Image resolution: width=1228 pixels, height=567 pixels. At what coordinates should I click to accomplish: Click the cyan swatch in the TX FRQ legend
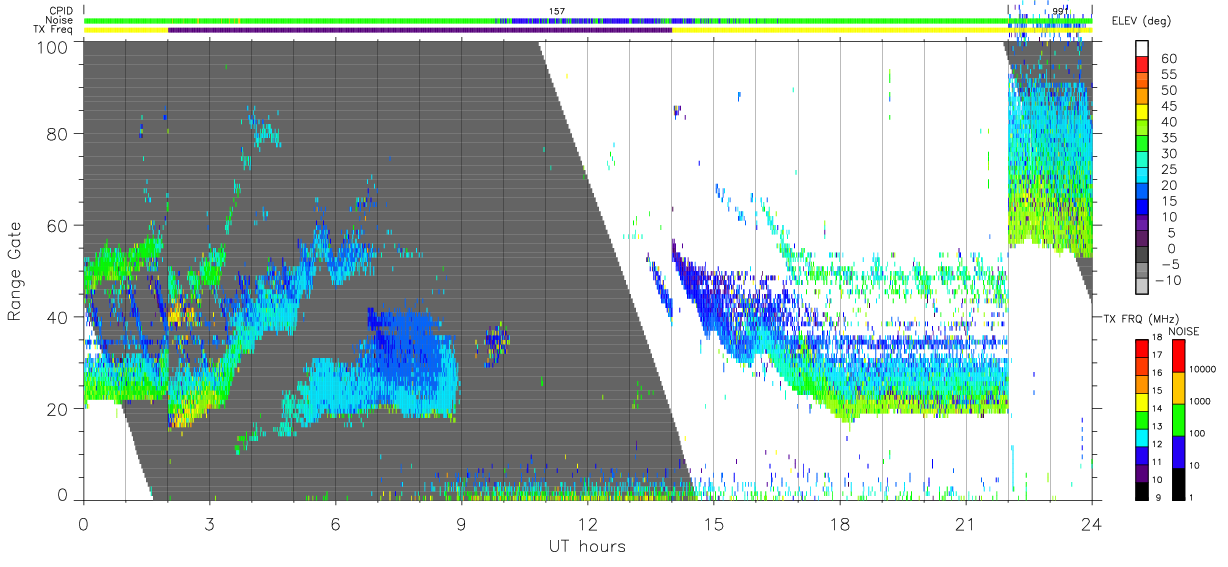[1144, 437]
